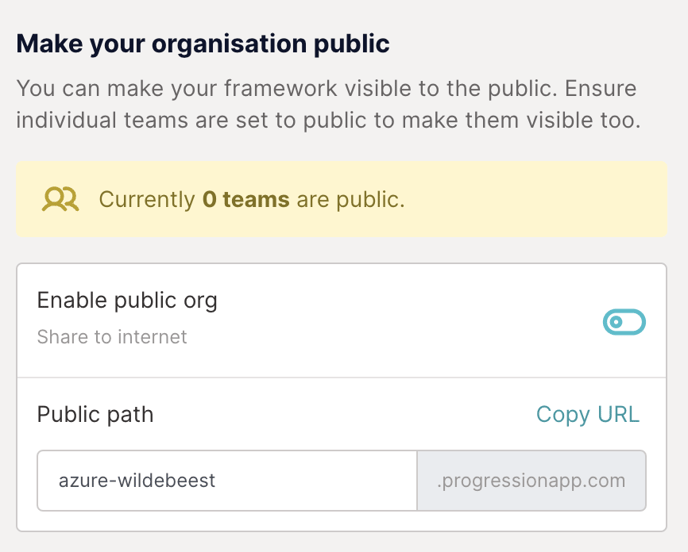Click the "Public path" label
688x552 pixels.
95,414
